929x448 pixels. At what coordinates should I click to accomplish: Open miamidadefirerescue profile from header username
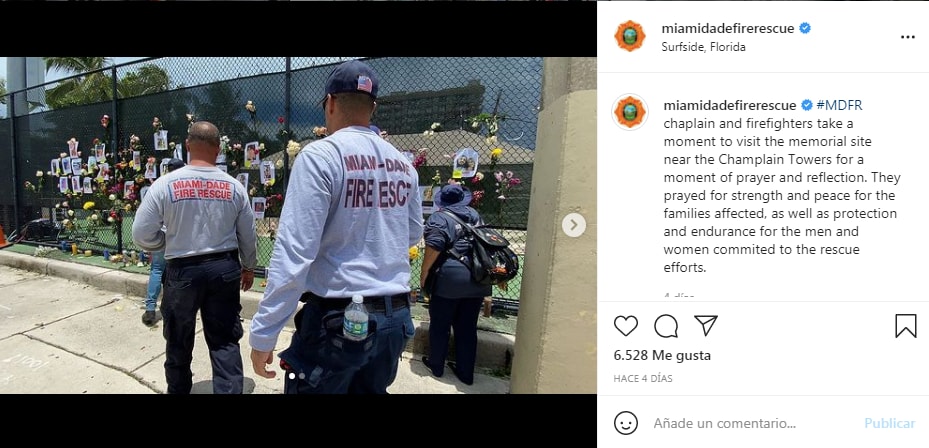pos(728,28)
